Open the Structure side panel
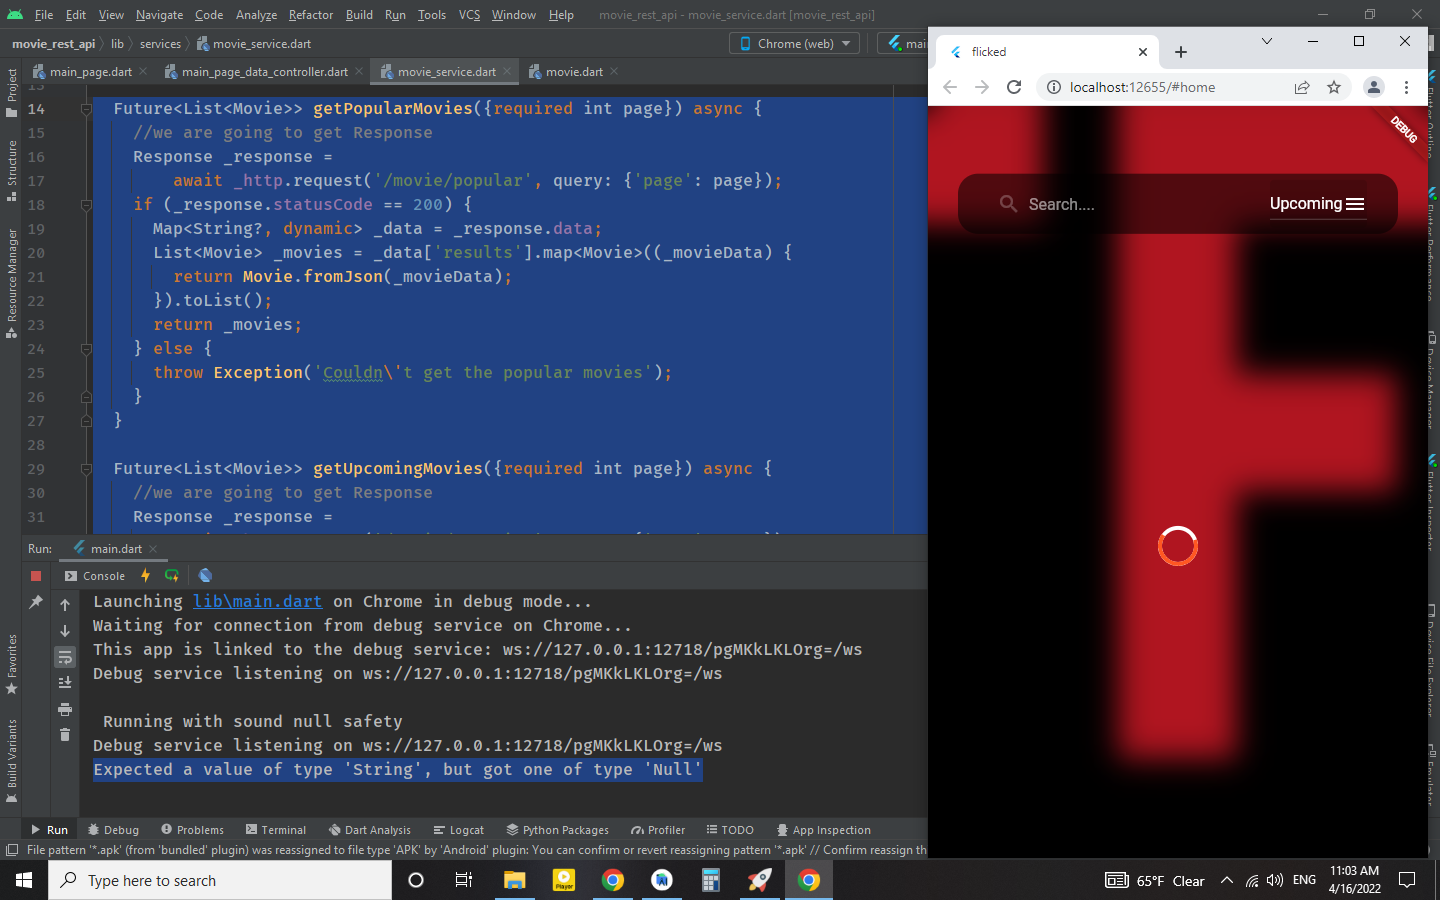The height and width of the screenshot is (900, 1440). [12, 171]
